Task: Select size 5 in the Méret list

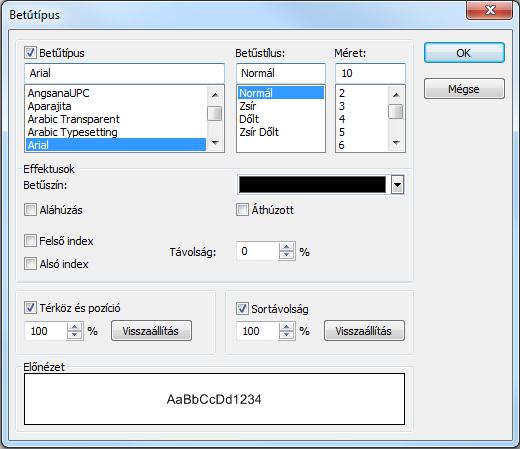Action: tap(362, 132)
